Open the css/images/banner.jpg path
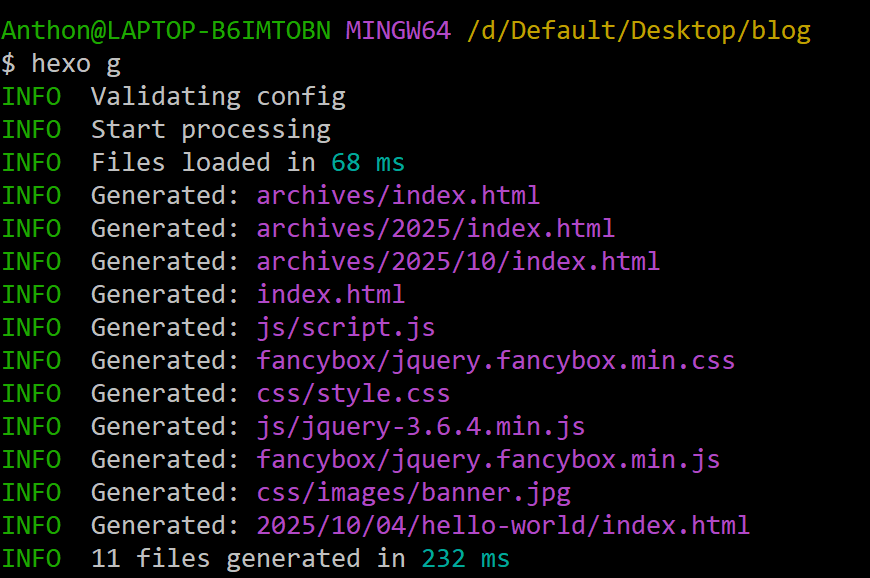The height and width of the screenshot is (578, 870). [413, 492]
